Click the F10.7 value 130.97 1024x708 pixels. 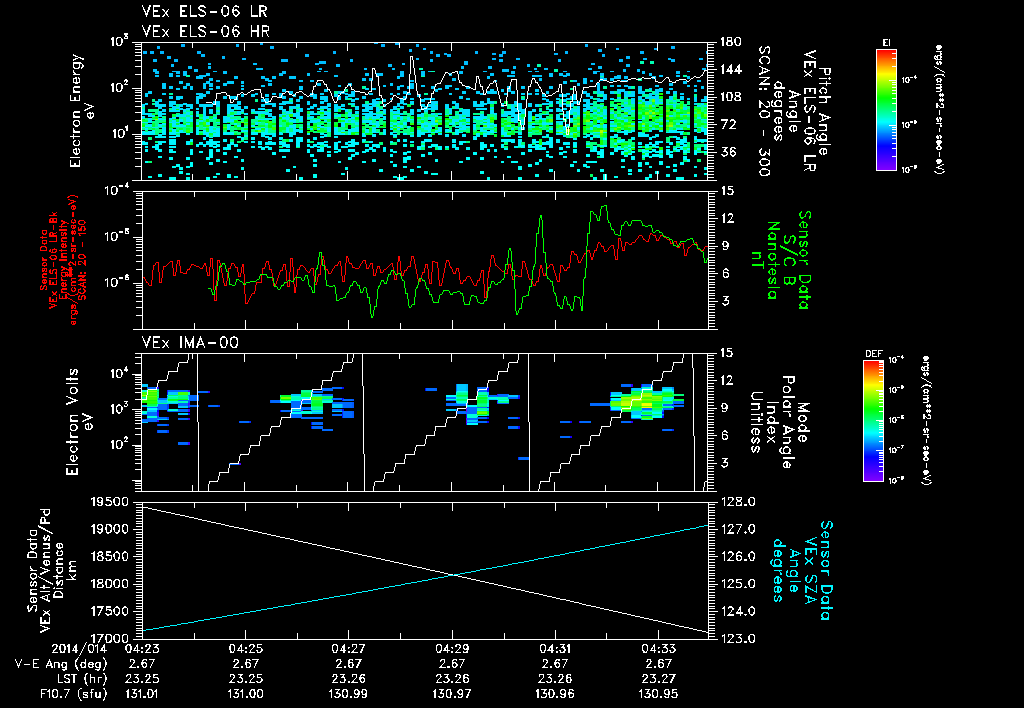point(452,694)
